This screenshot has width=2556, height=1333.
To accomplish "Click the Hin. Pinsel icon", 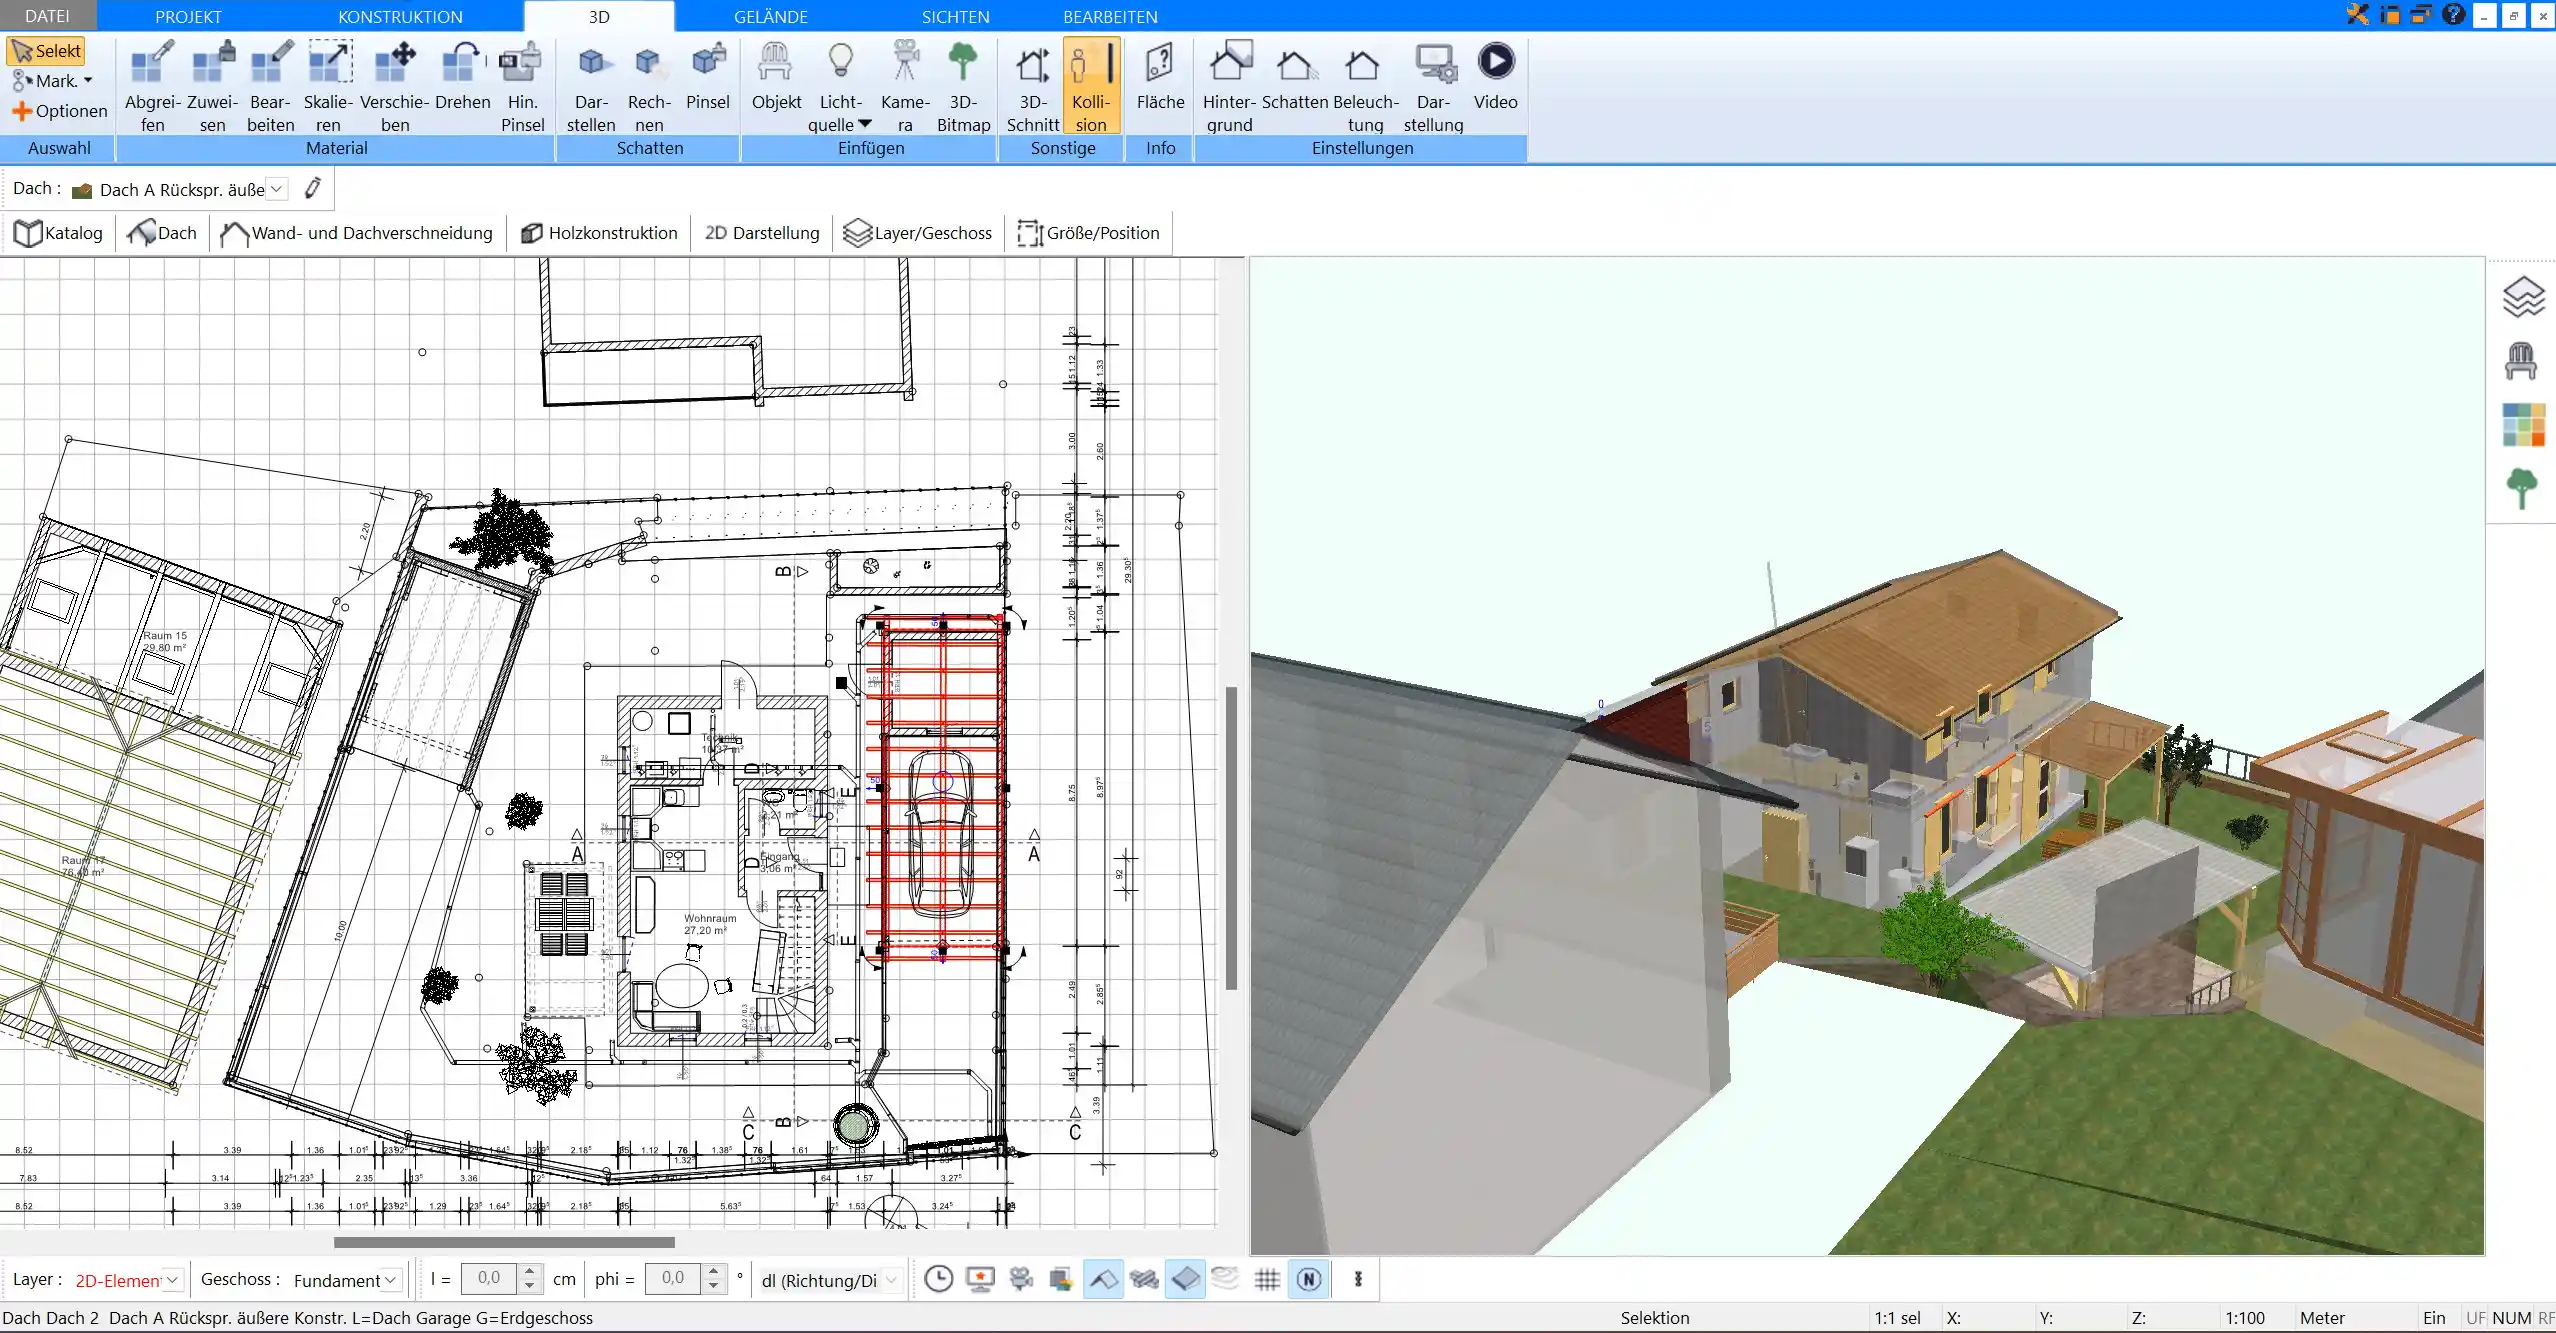I will pos(522,86).
